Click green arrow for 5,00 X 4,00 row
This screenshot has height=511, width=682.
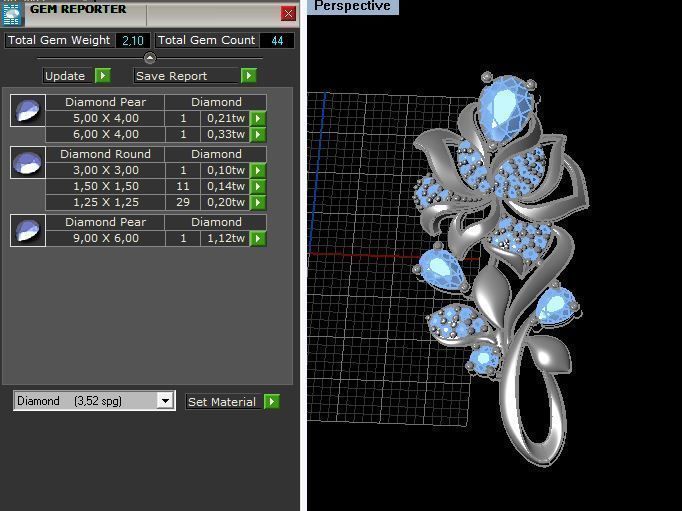click(258, 118)
